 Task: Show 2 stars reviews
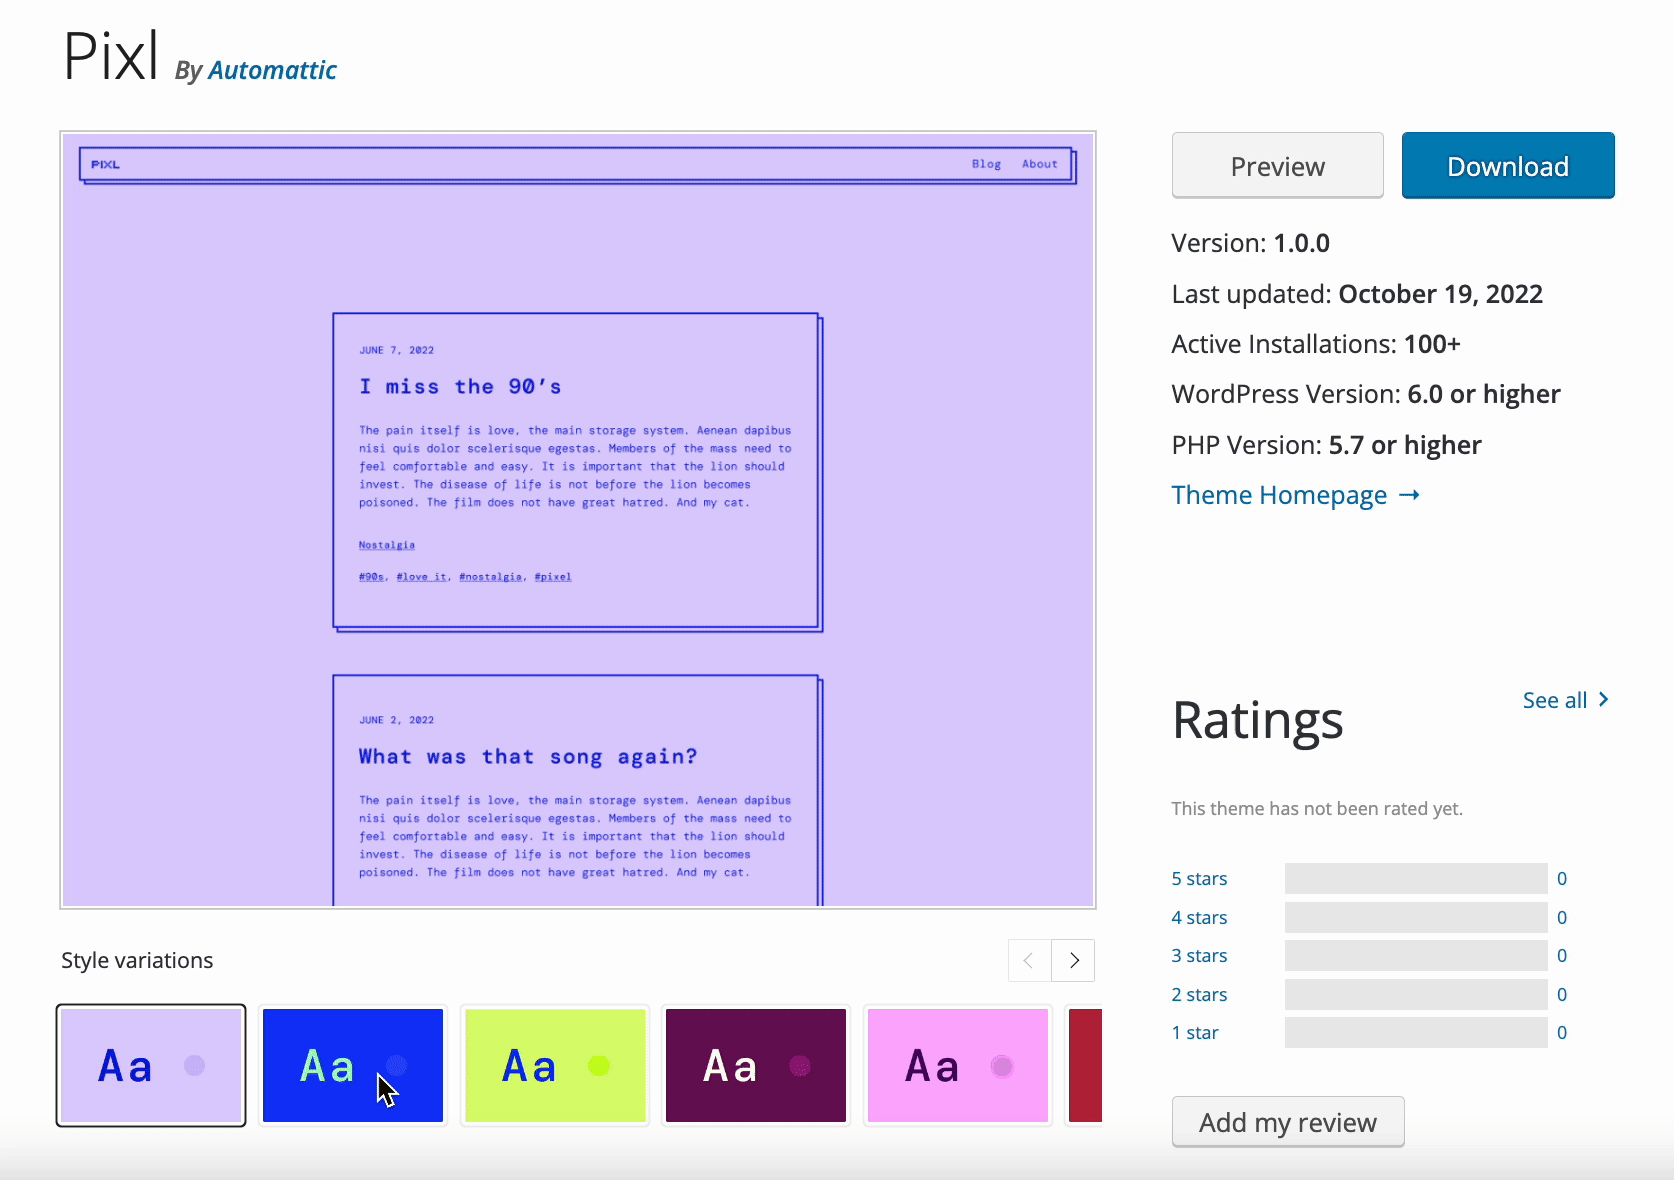1199,995
